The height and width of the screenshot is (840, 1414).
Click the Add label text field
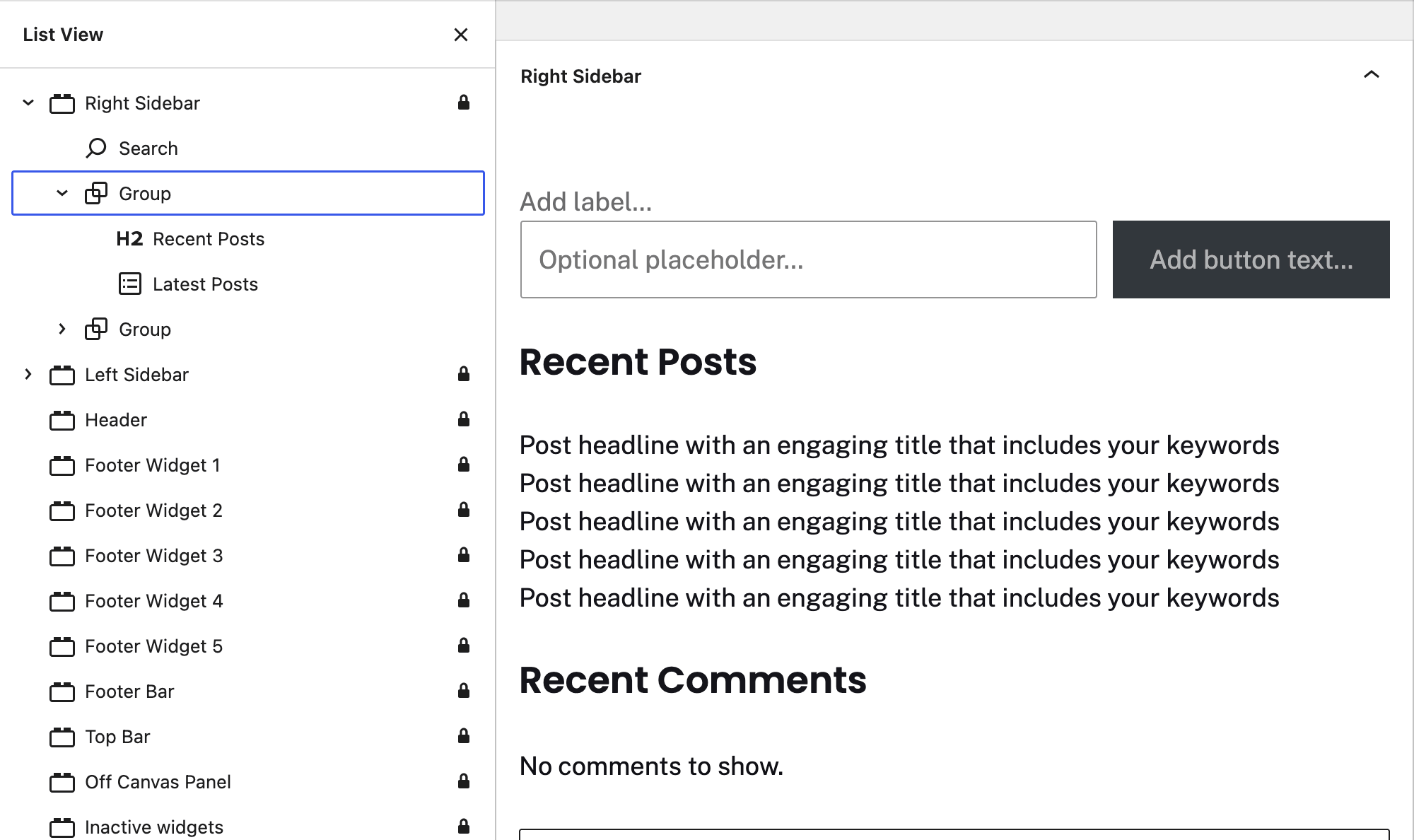pyautogui.click(x=586, y=202)
